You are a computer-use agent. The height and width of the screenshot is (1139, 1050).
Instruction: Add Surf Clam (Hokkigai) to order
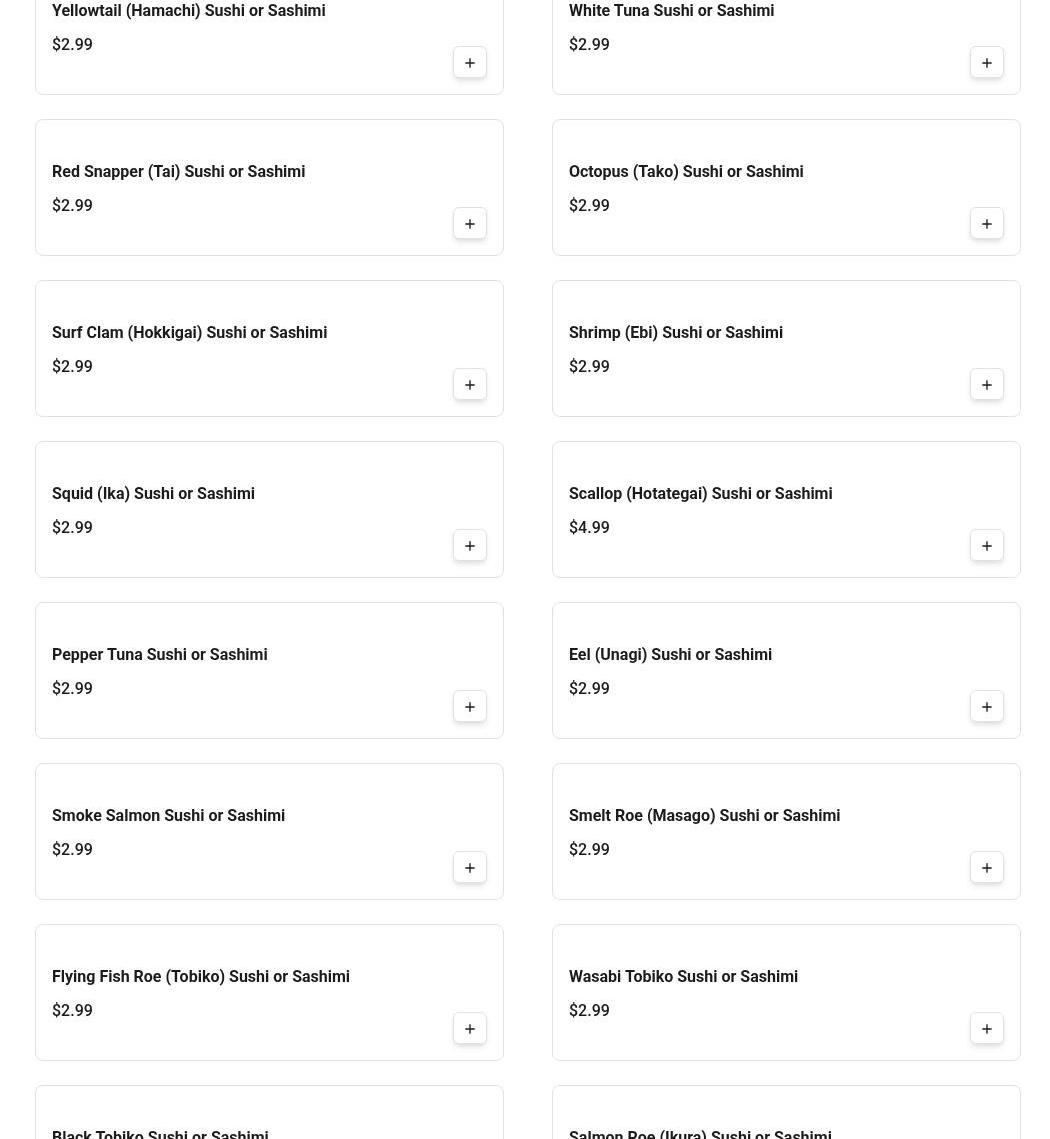click(x=469, y=385)
